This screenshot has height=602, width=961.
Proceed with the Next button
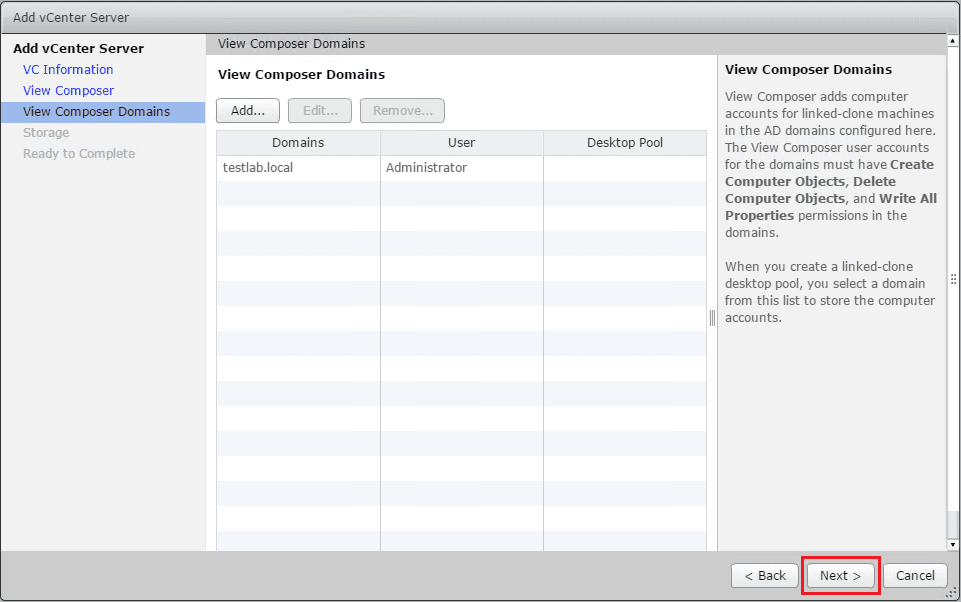[840, 576]
